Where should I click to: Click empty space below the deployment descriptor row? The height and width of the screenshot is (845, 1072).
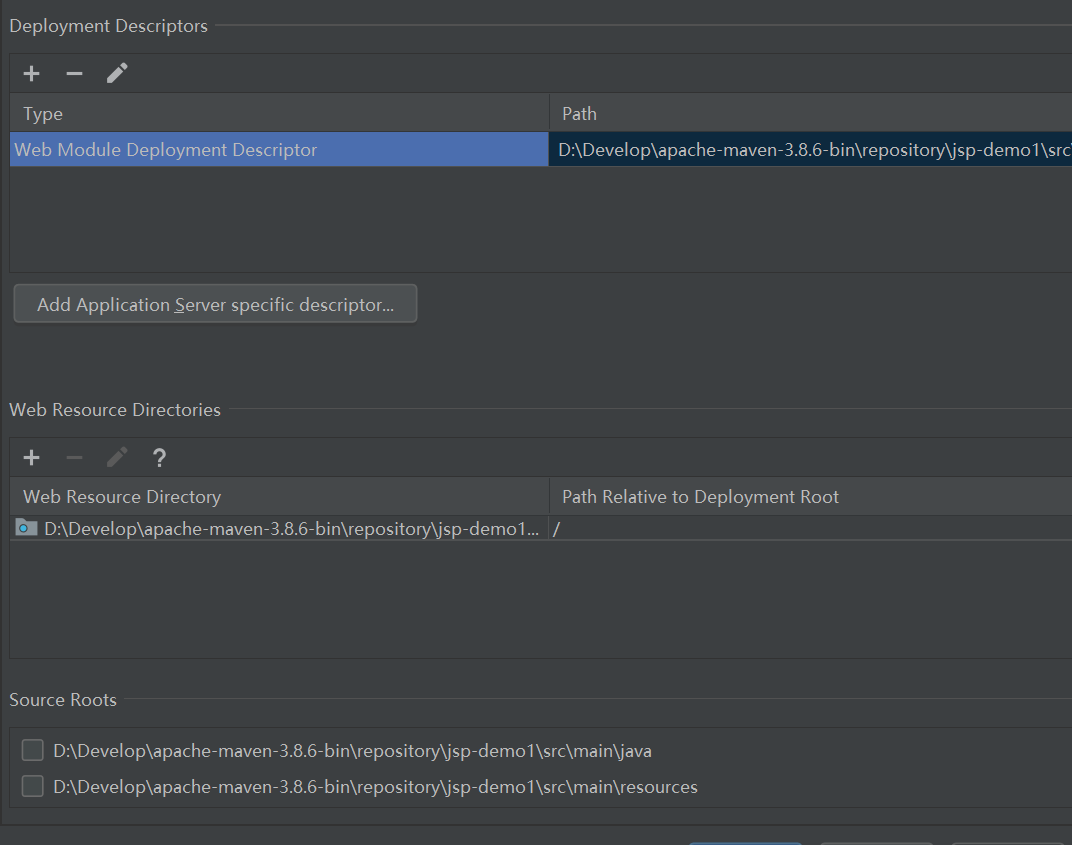400,220
